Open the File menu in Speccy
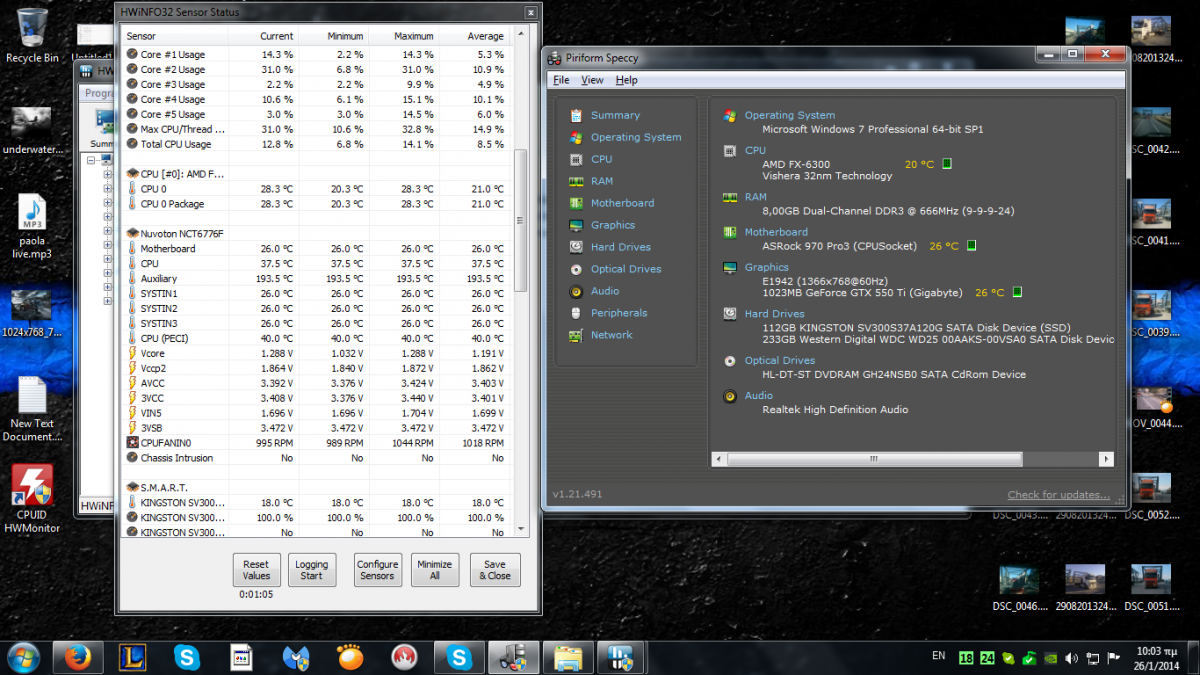 point(561,80)
